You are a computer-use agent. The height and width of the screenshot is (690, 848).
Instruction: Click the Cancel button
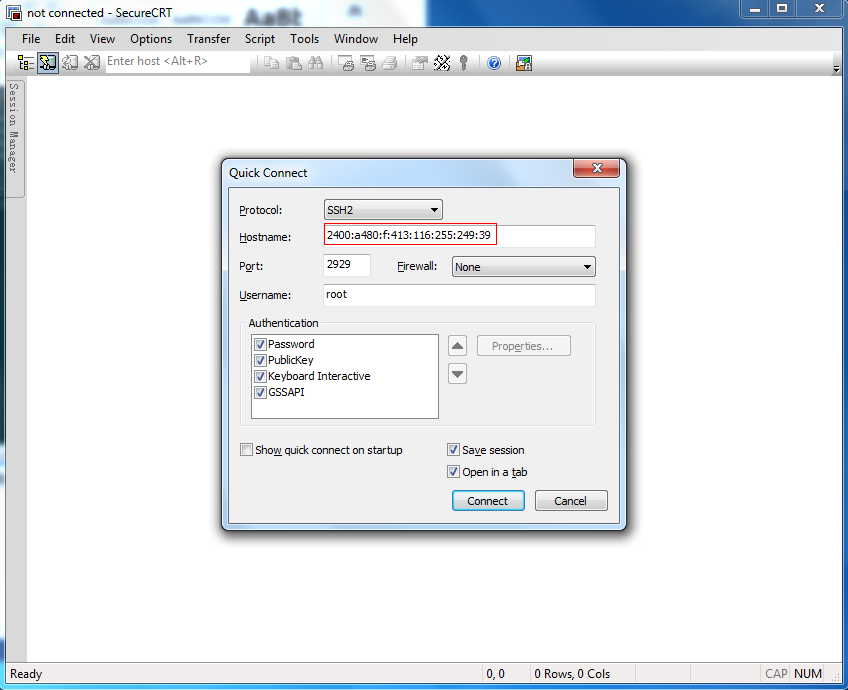pos(571,501)
